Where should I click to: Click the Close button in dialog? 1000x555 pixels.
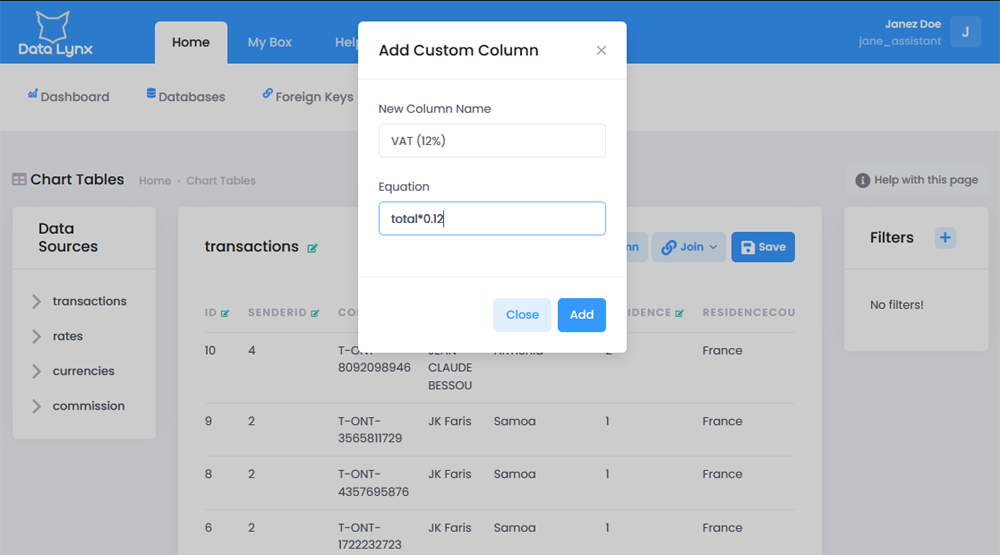(522, 315)
